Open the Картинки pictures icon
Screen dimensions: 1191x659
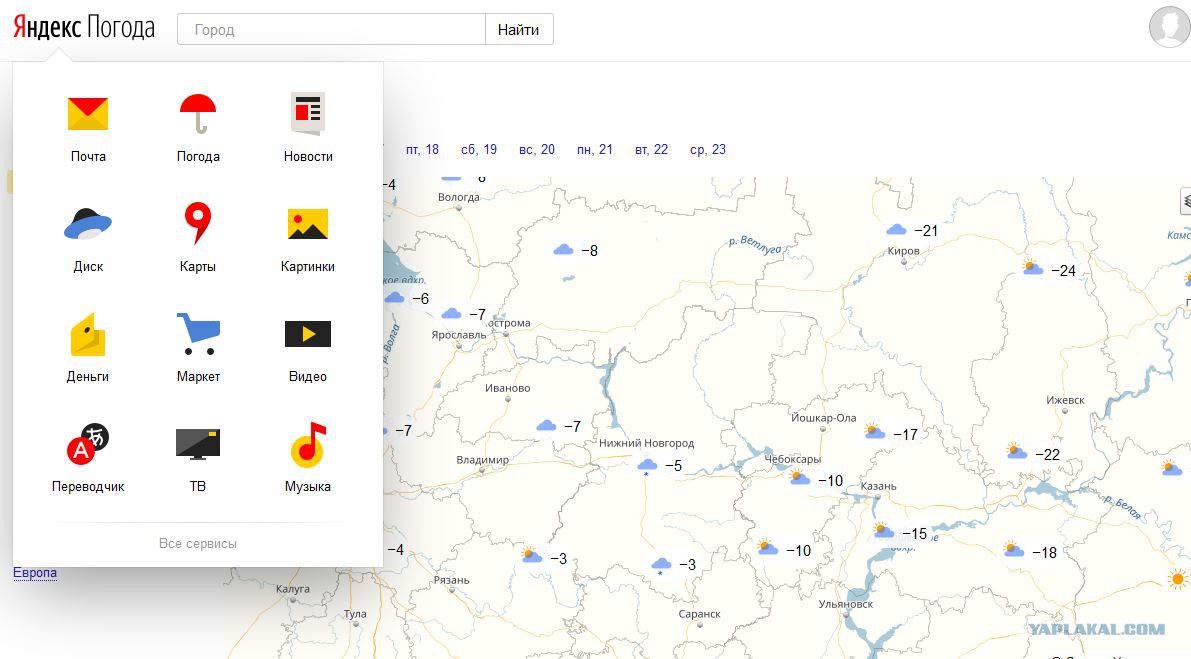coord(308,224)
